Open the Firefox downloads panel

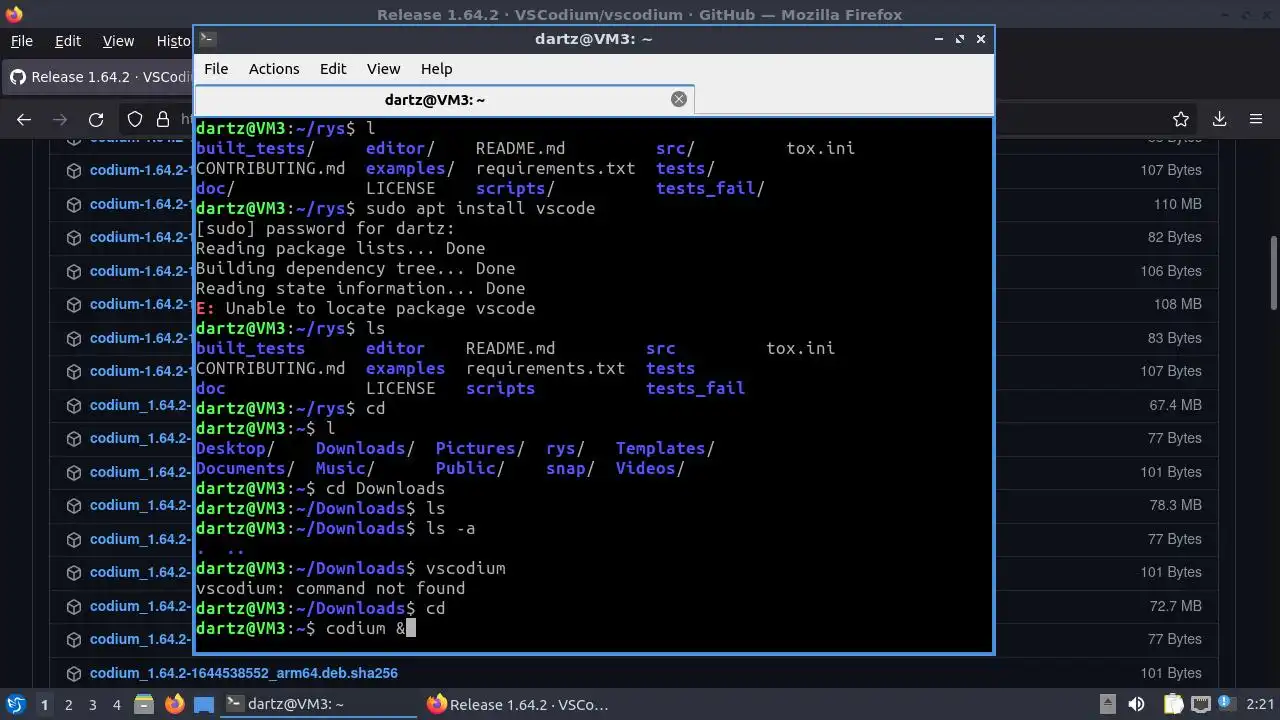coord(1219,119)
